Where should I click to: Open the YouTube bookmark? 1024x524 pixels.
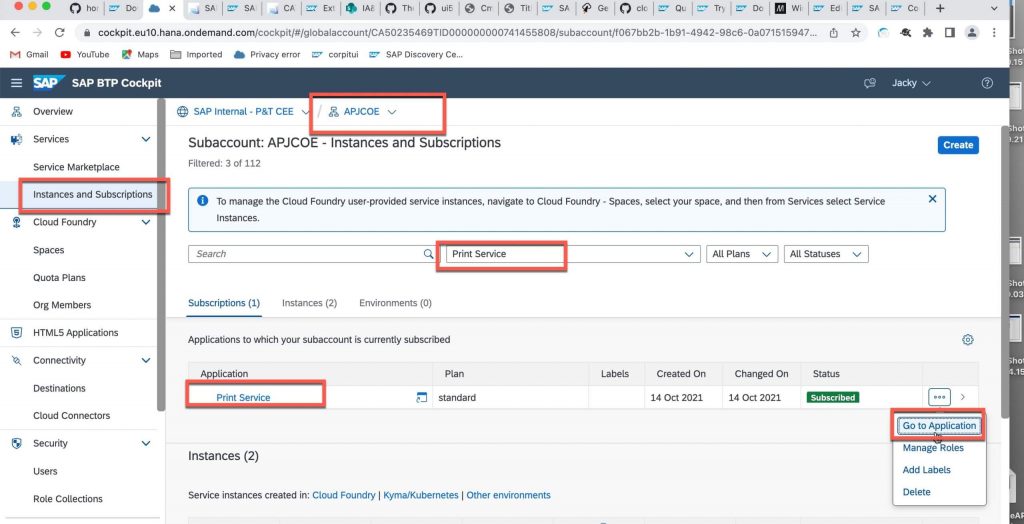(x=85, y=55)
